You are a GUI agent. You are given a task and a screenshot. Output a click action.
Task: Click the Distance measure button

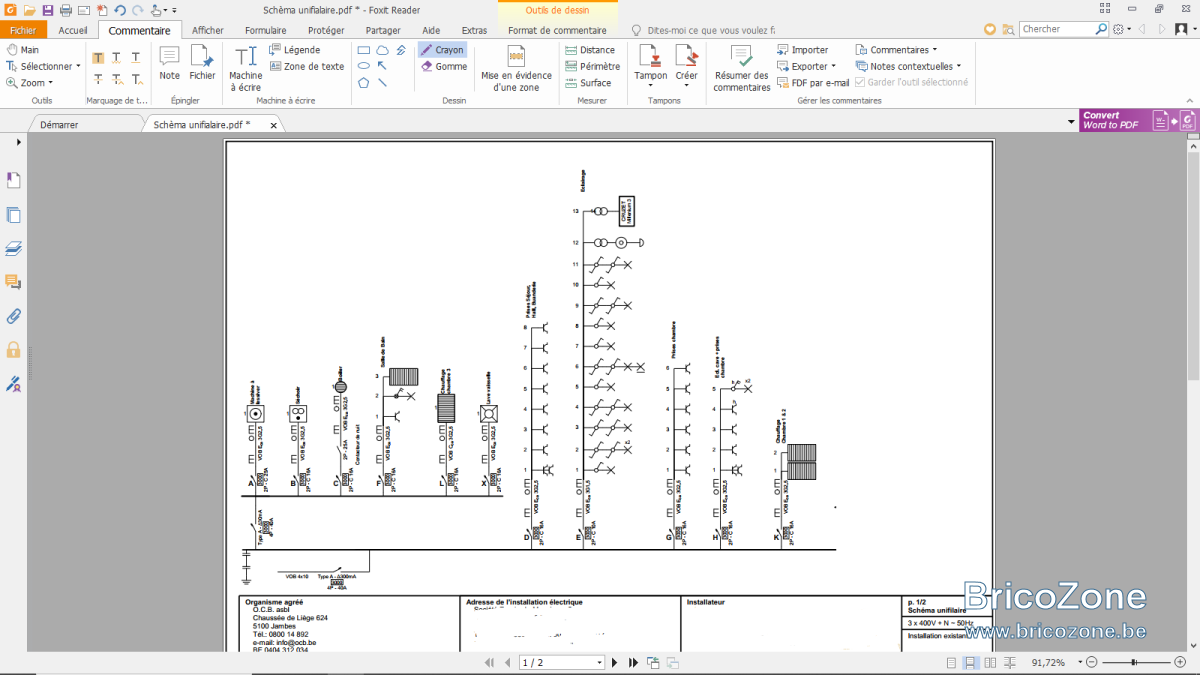(589, 50)
